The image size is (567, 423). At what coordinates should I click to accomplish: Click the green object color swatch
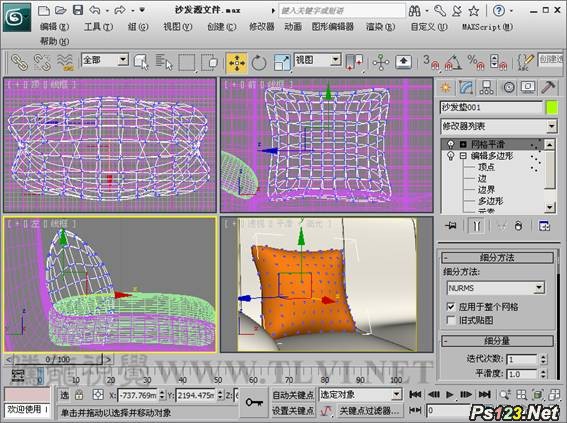pos(551,108)
